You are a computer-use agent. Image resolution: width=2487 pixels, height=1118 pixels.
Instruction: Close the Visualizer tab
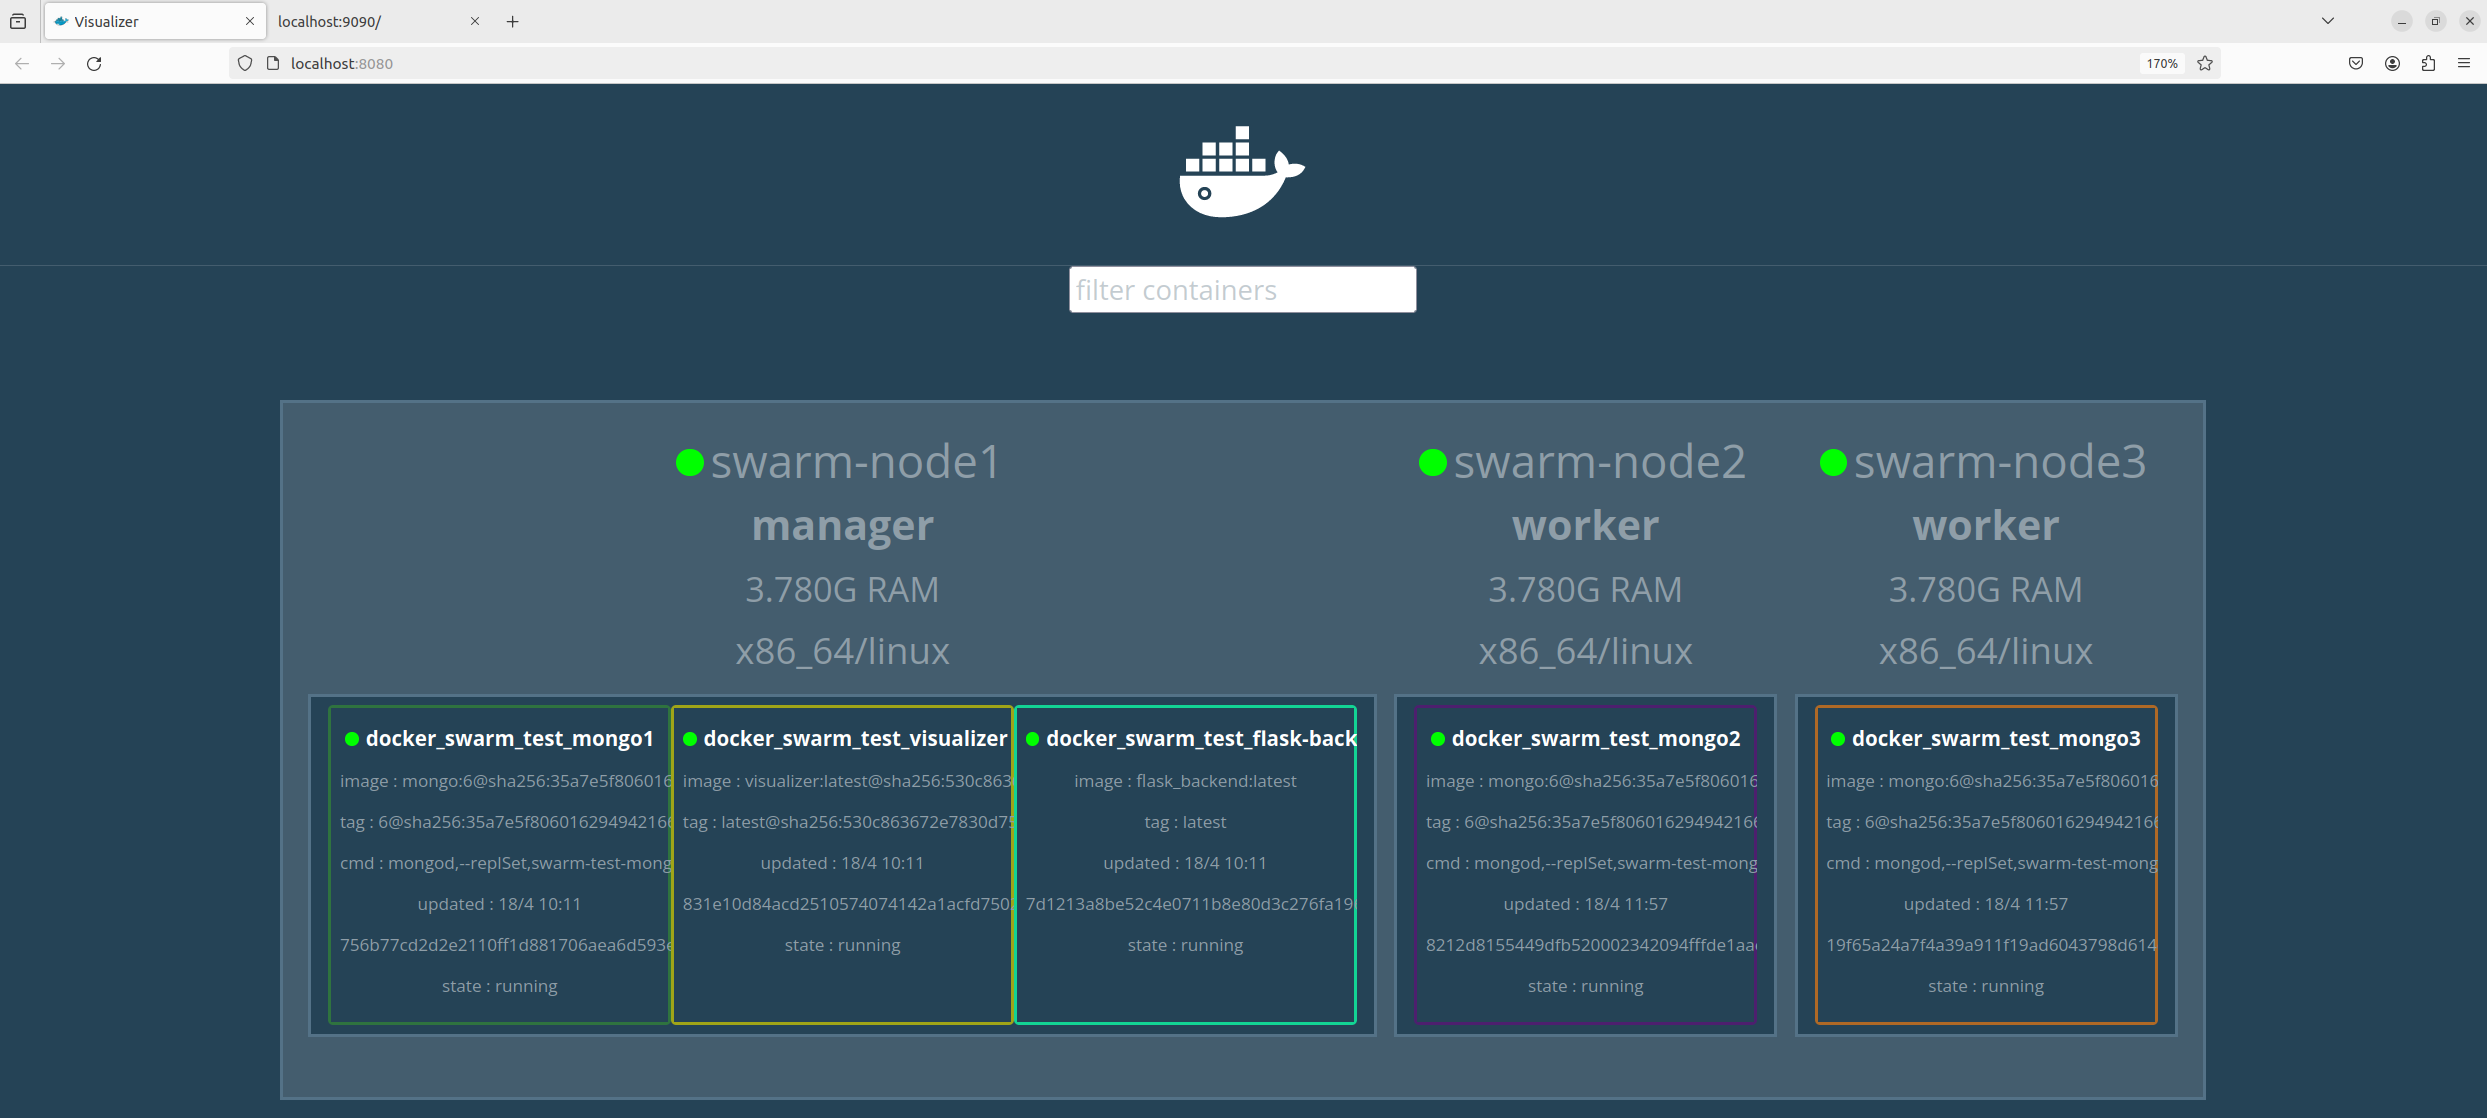(249, 21)
